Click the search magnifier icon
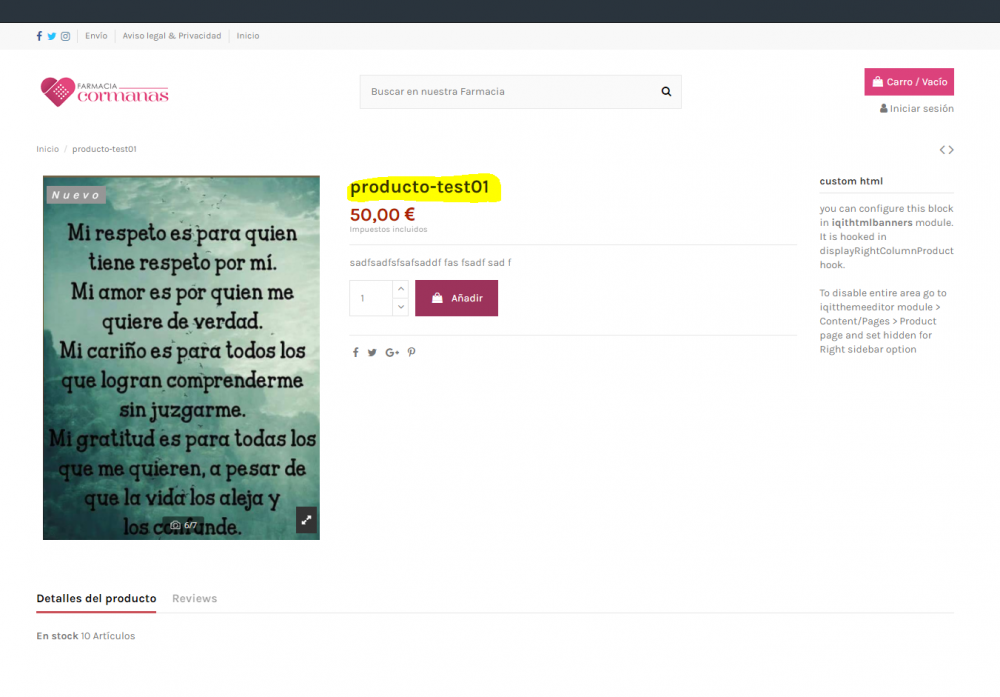 click(x=666, y=91)
